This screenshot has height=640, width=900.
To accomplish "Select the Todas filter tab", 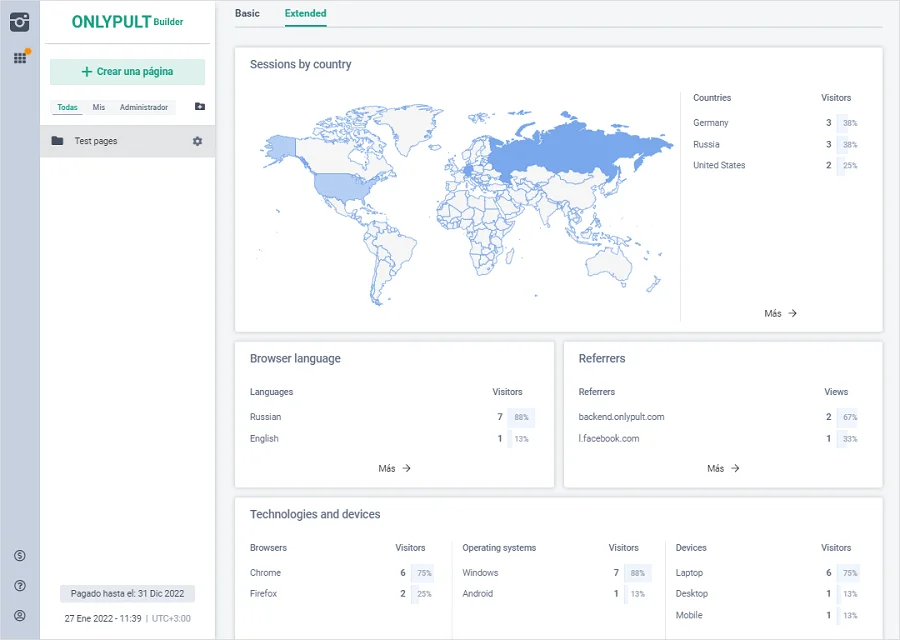I will point(67,107).
